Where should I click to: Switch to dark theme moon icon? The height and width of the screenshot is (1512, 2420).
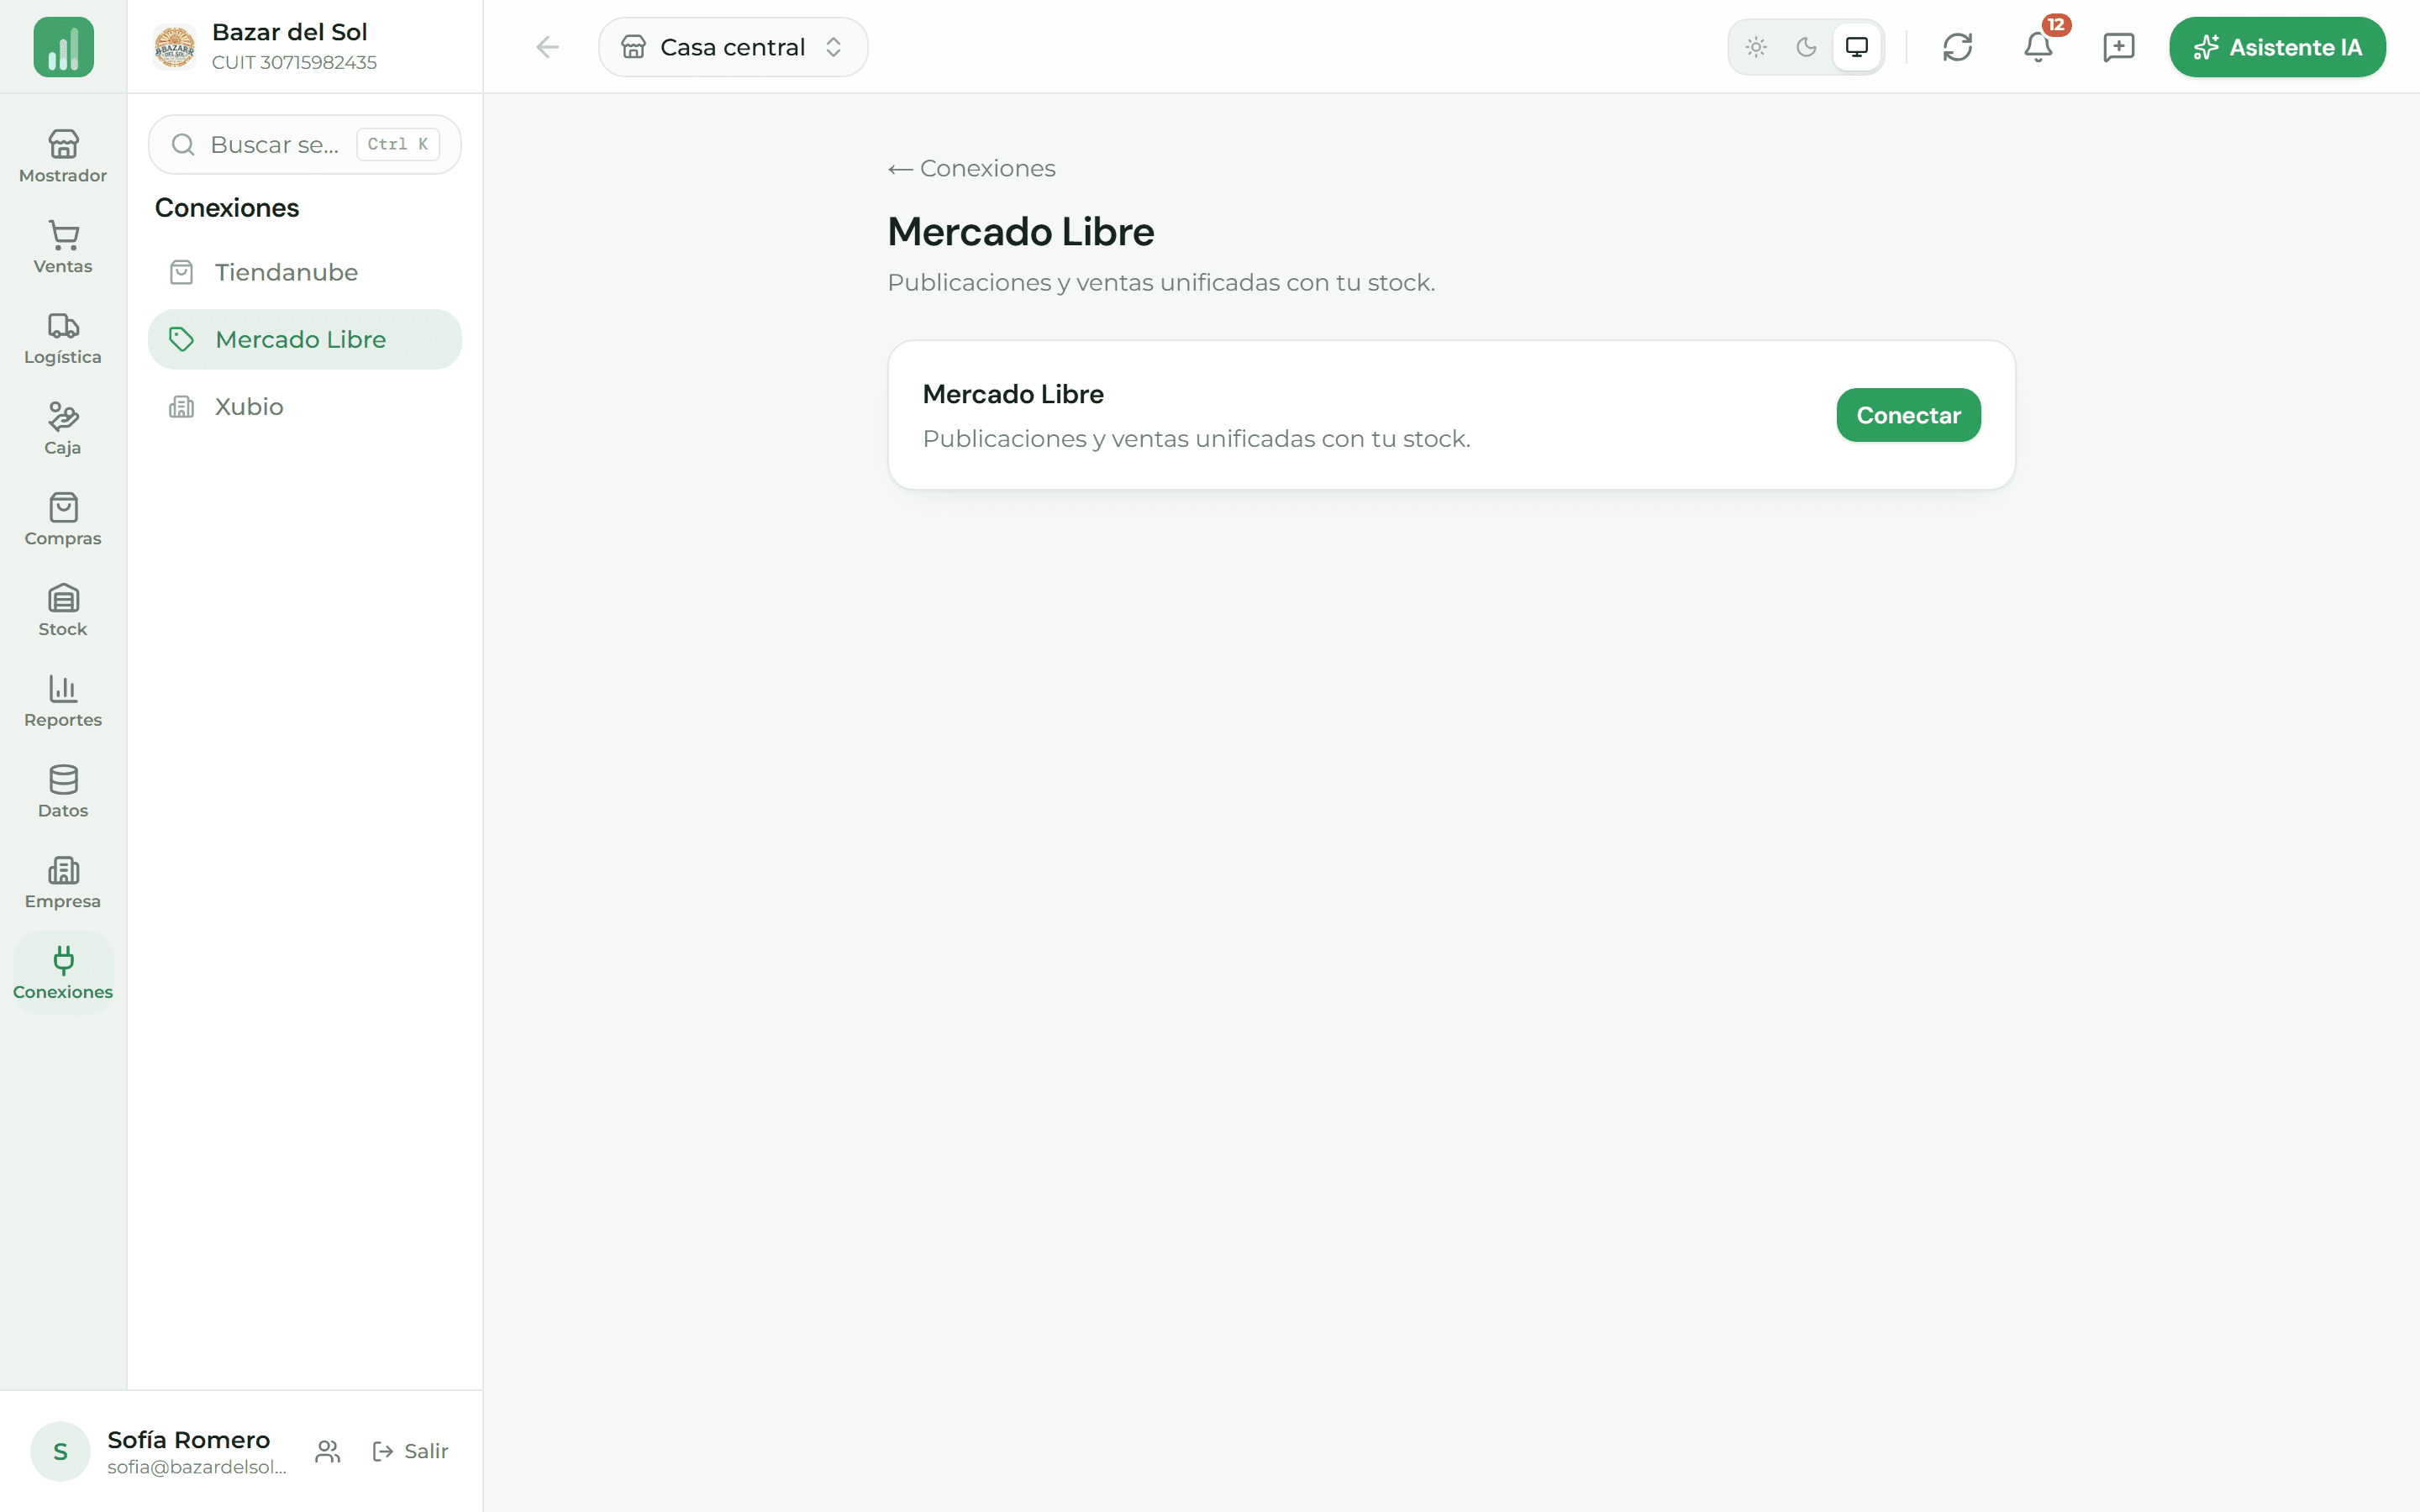pyautogui.click(x=1806, y=47)
